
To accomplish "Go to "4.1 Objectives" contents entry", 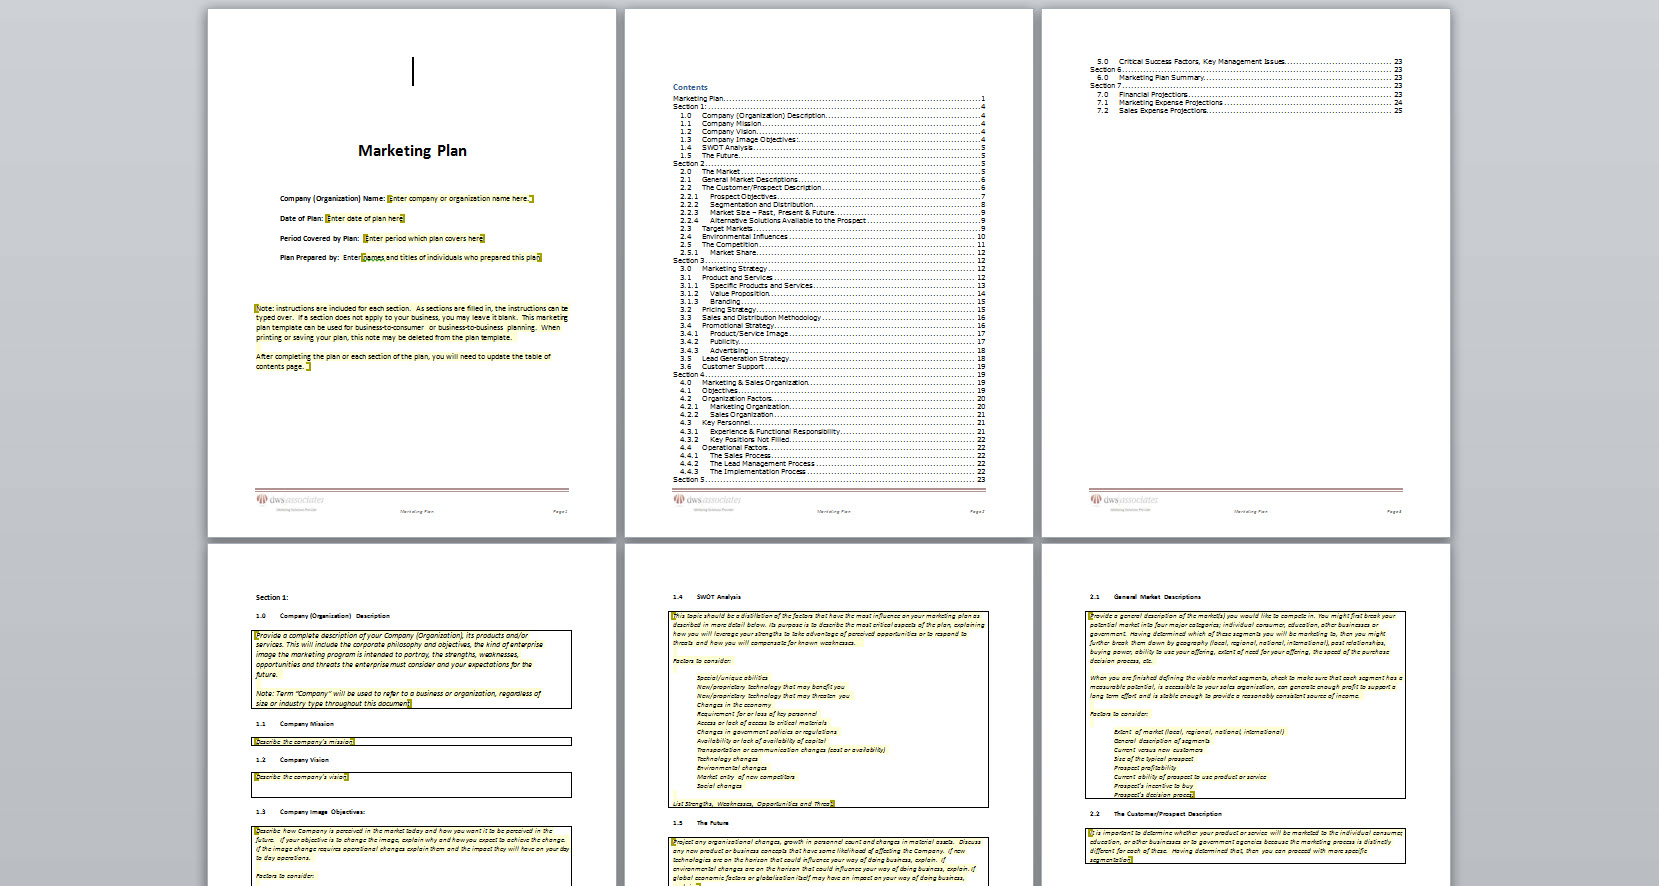I will (832, 391).
